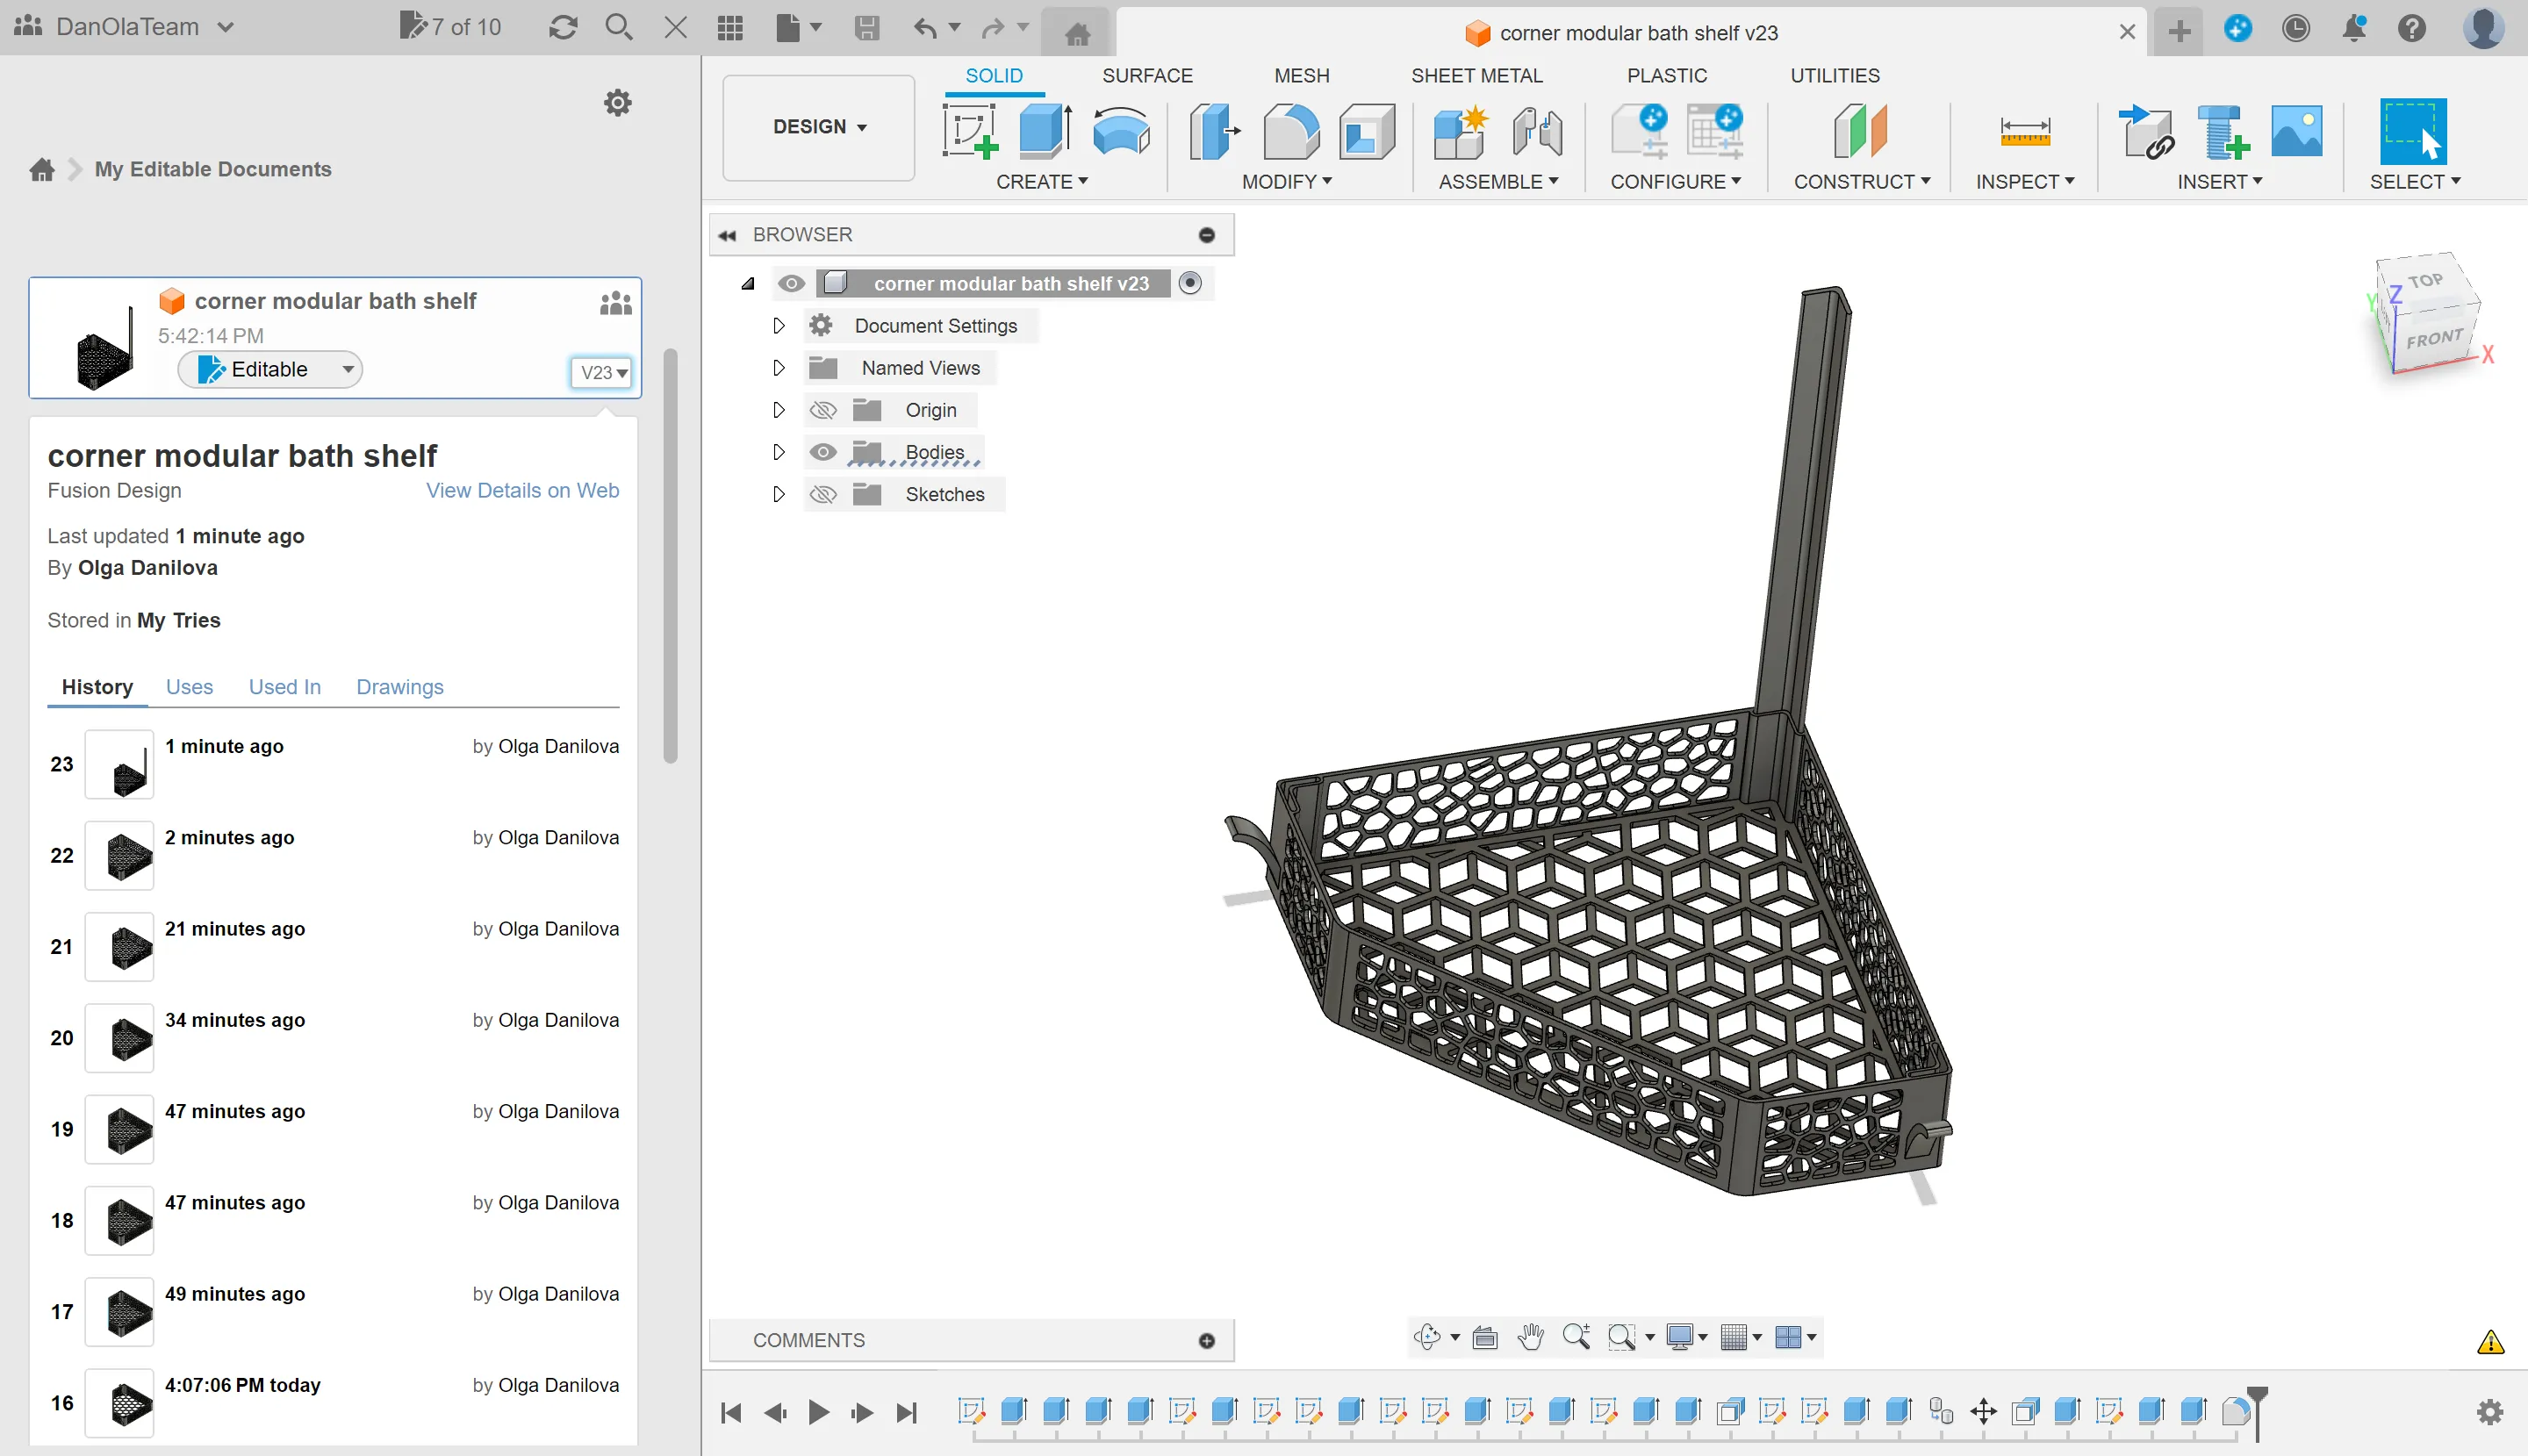Open the DanOlaTeam team dropdown
Screen dimensions: 2528x1456
coord(124,27)
